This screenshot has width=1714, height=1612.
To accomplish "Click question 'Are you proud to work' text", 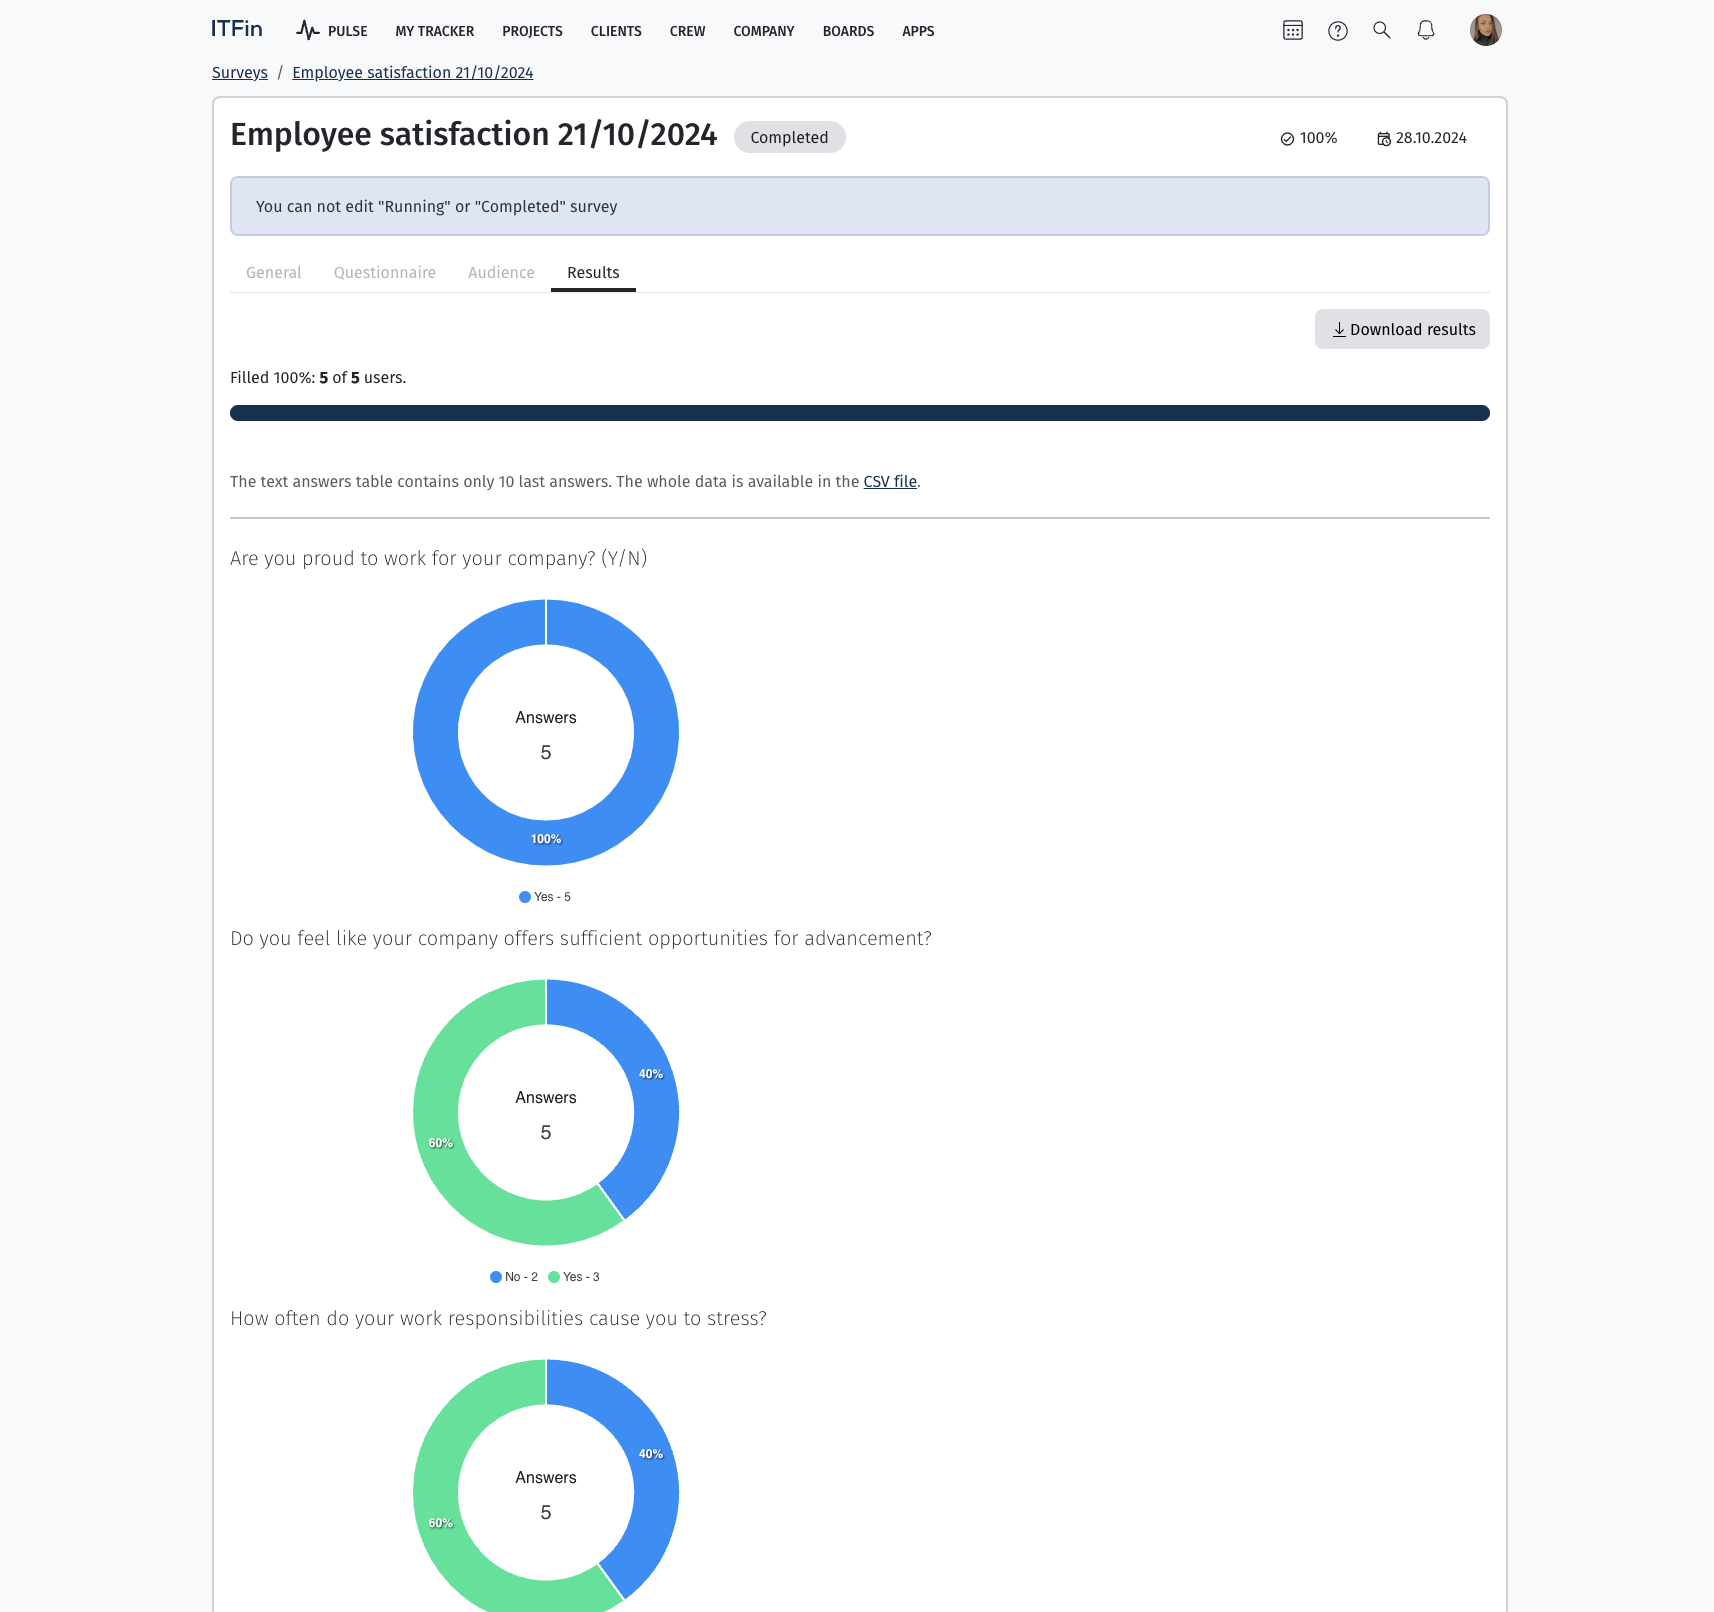I will [439, 559].
